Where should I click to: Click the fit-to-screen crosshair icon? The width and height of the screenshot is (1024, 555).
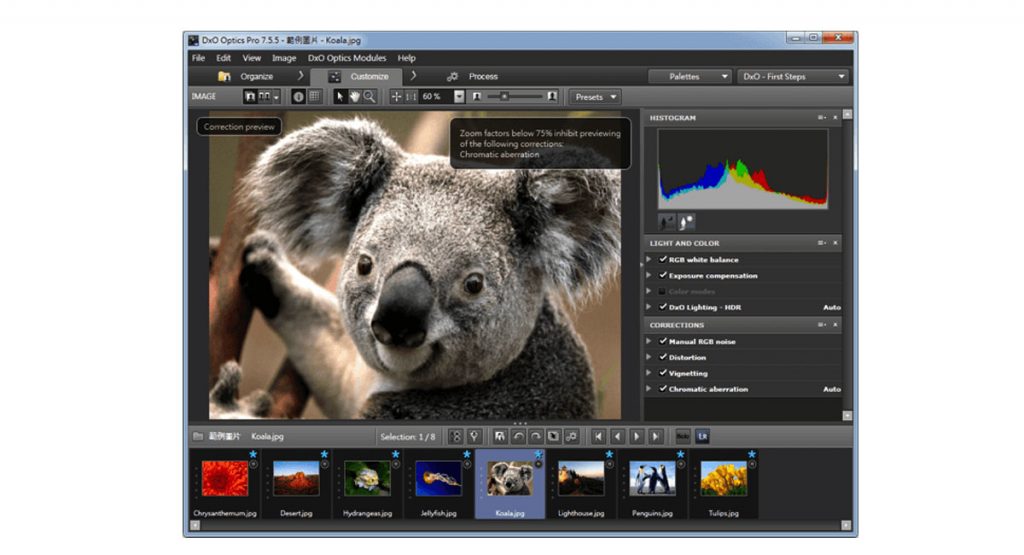[396, 97]
